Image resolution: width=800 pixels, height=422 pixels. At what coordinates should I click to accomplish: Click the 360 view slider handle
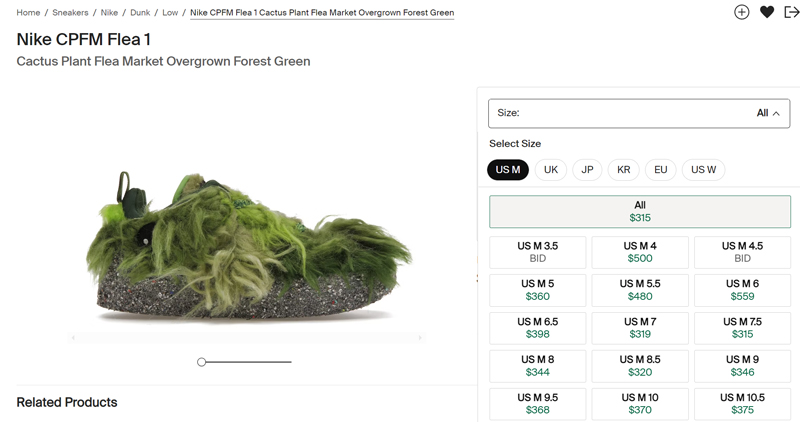tap(201, 362)
